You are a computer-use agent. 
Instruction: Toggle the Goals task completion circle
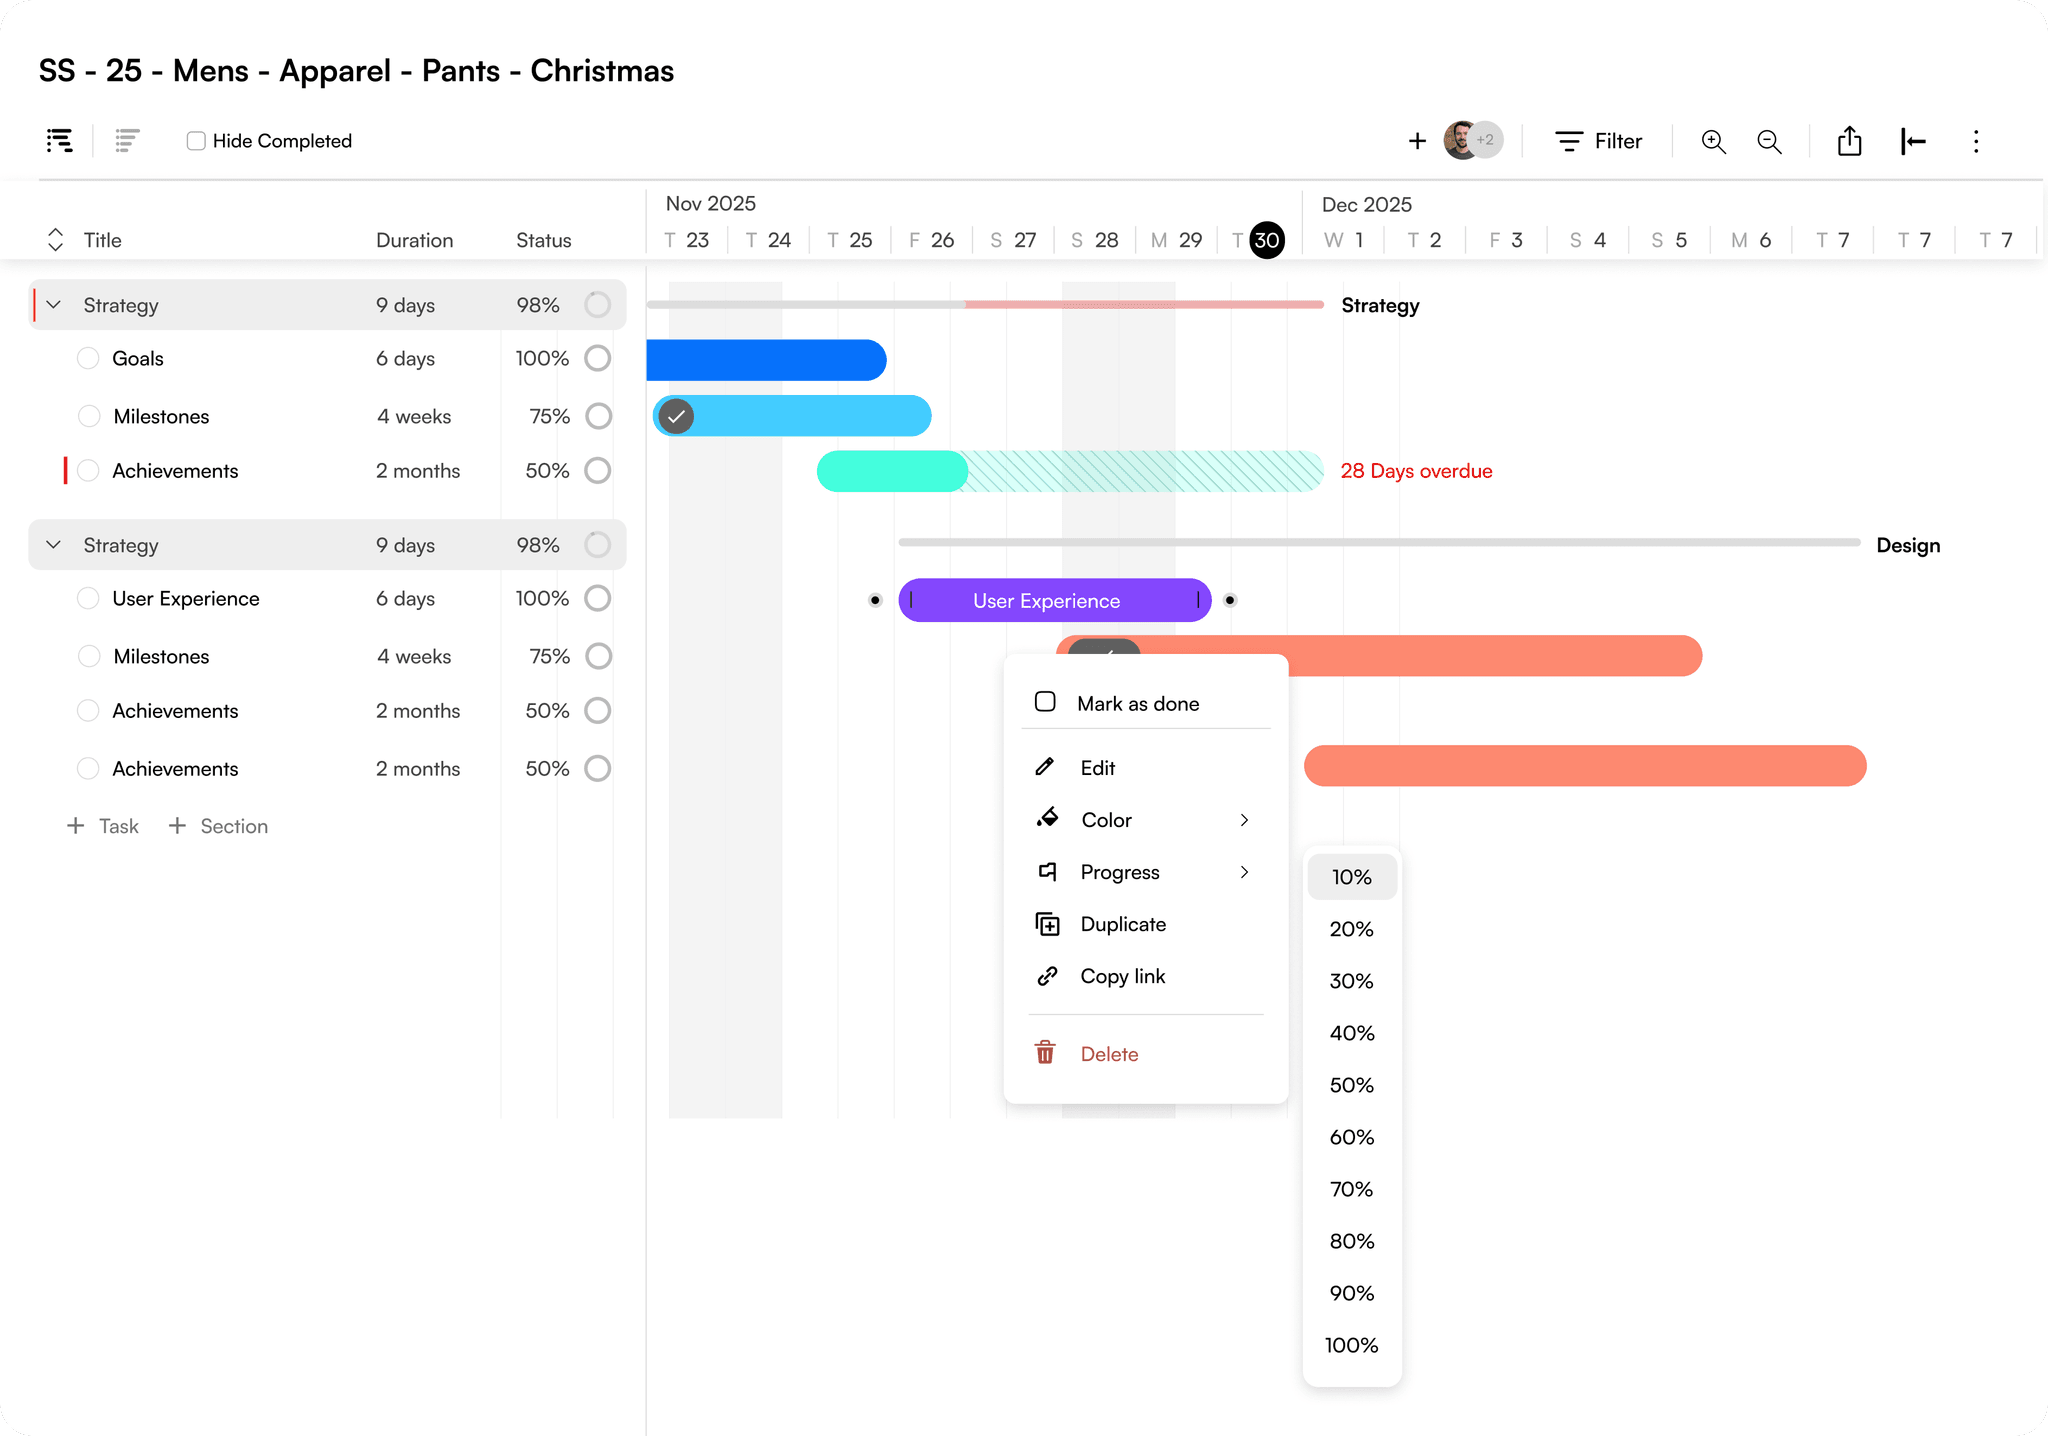coord(88,358)
